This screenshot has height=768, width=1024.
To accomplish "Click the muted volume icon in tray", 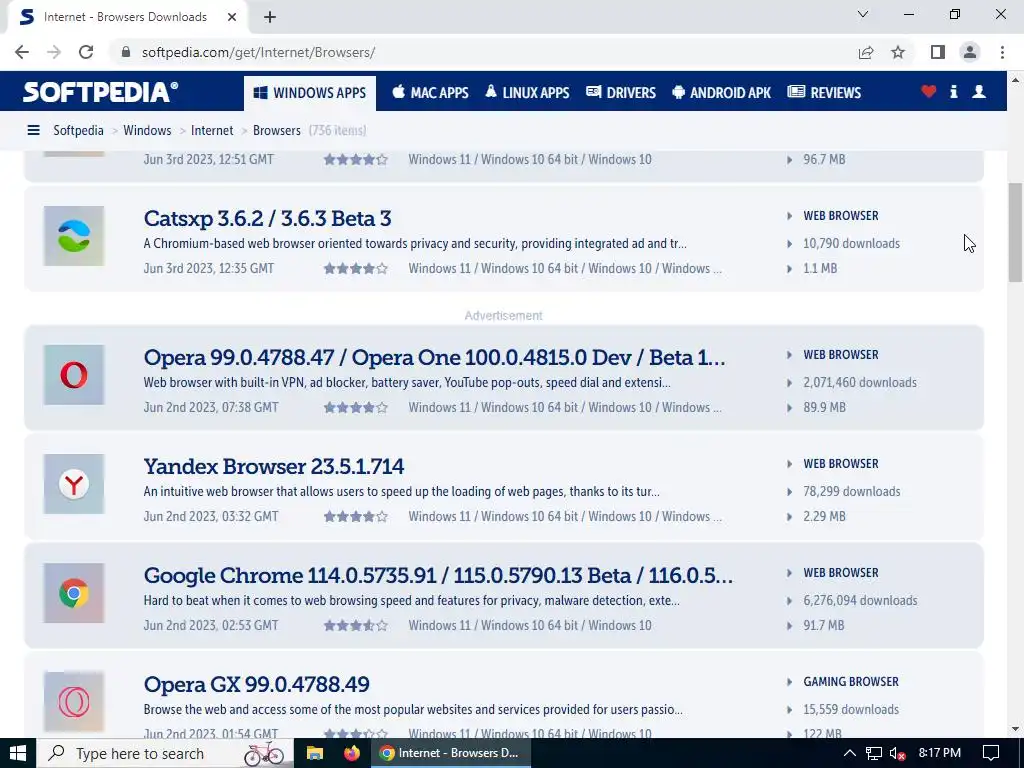I will (897, 754).
